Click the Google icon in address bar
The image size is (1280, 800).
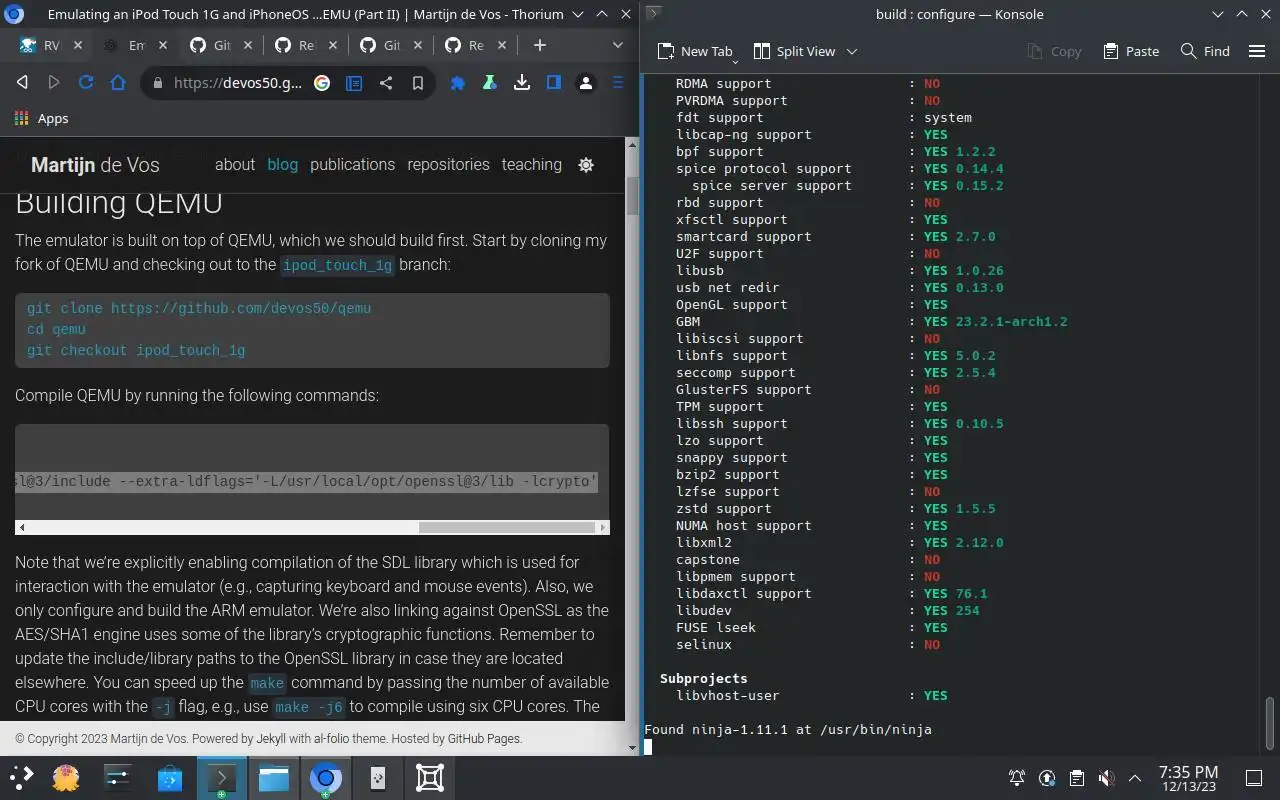click(x=322, y=84)
